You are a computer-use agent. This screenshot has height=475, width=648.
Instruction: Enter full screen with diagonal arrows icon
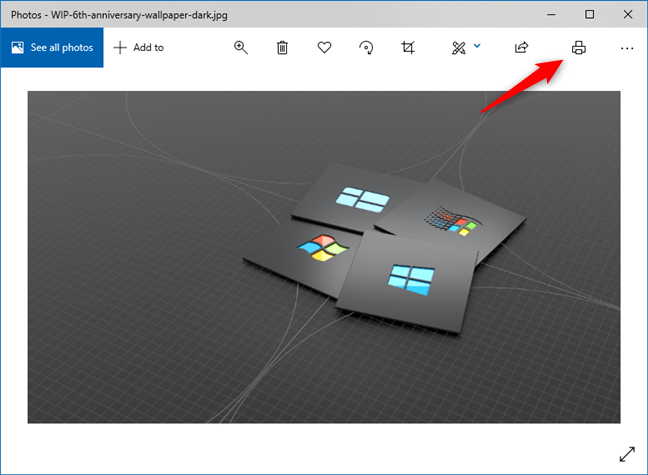click(x=626, y=453)
